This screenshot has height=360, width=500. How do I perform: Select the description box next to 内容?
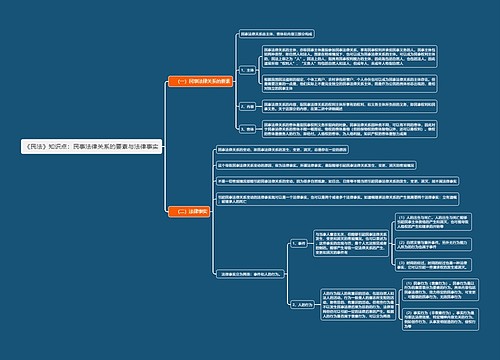pos(350,106)
